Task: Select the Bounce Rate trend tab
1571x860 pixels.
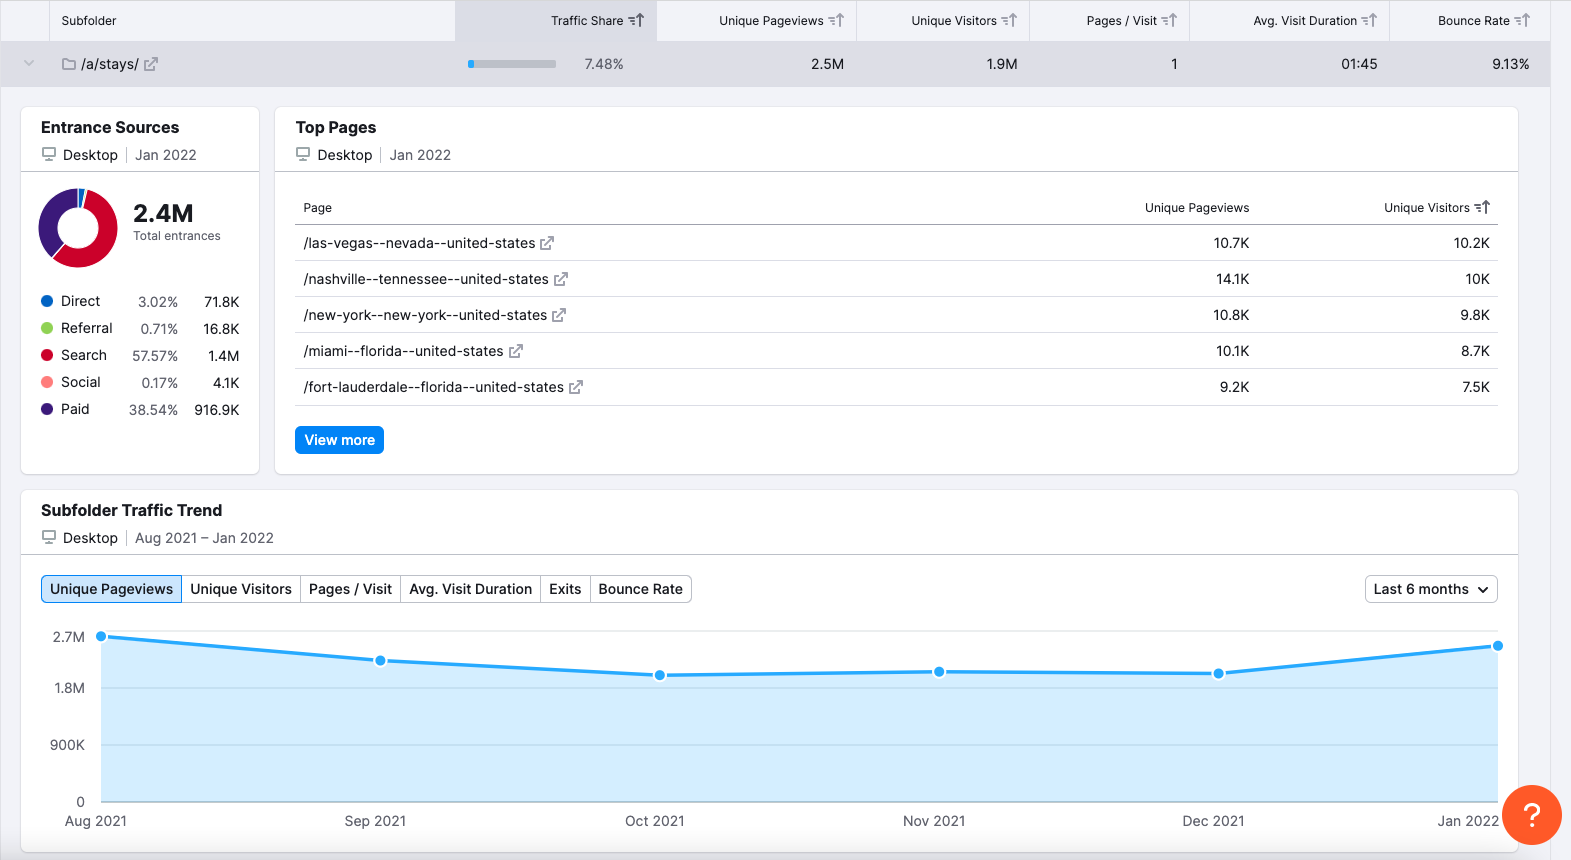Action: point(640,589)
